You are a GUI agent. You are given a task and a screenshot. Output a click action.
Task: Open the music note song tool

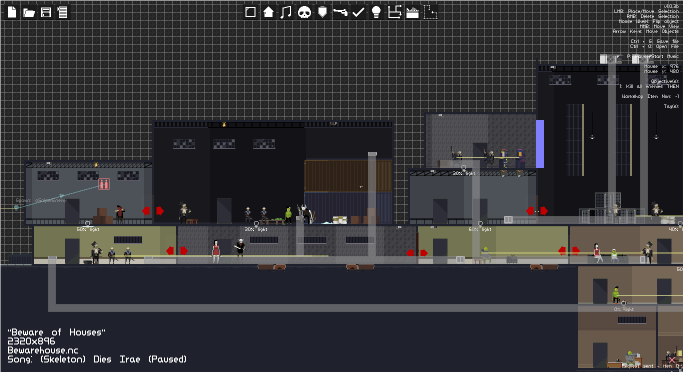(286, 12)
